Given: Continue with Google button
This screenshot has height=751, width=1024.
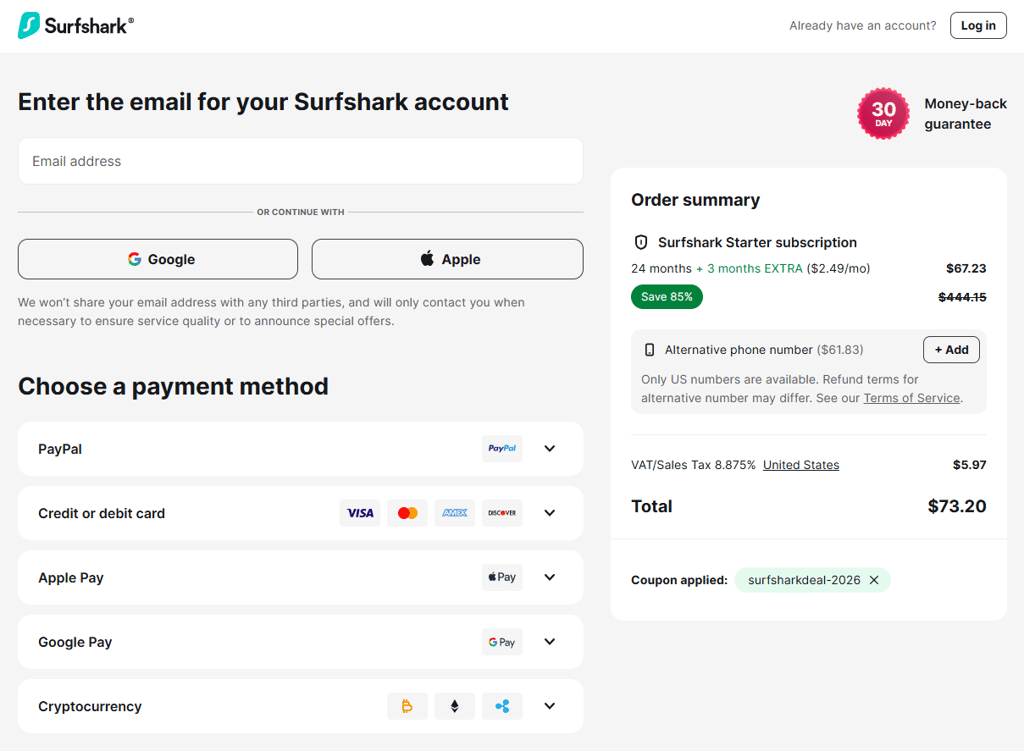Looking at the screenshot, I should (x=158, y=259).
